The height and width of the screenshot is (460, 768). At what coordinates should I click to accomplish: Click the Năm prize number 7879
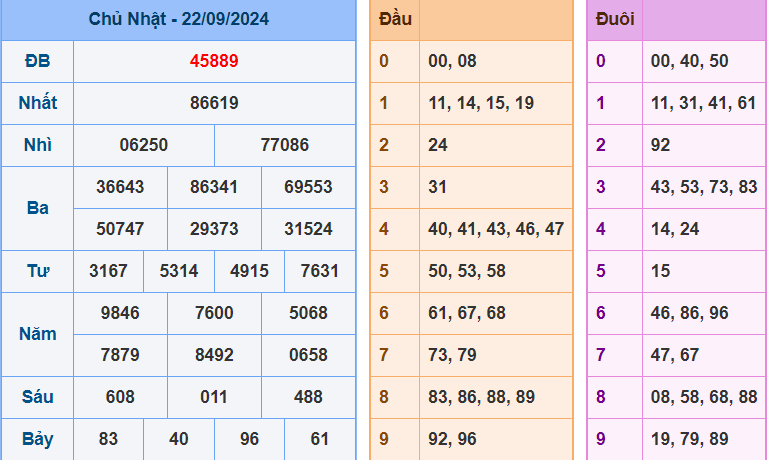(120, 355)
